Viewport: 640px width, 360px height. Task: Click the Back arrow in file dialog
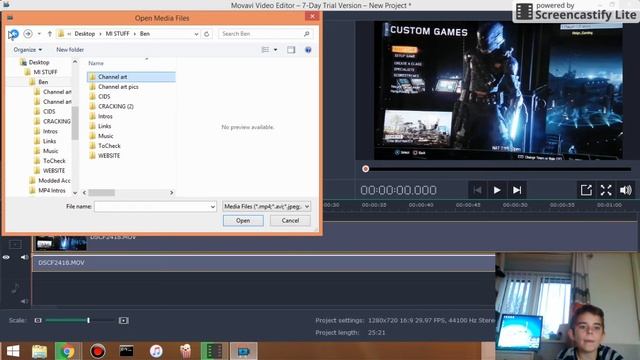[x=13, y=34]
